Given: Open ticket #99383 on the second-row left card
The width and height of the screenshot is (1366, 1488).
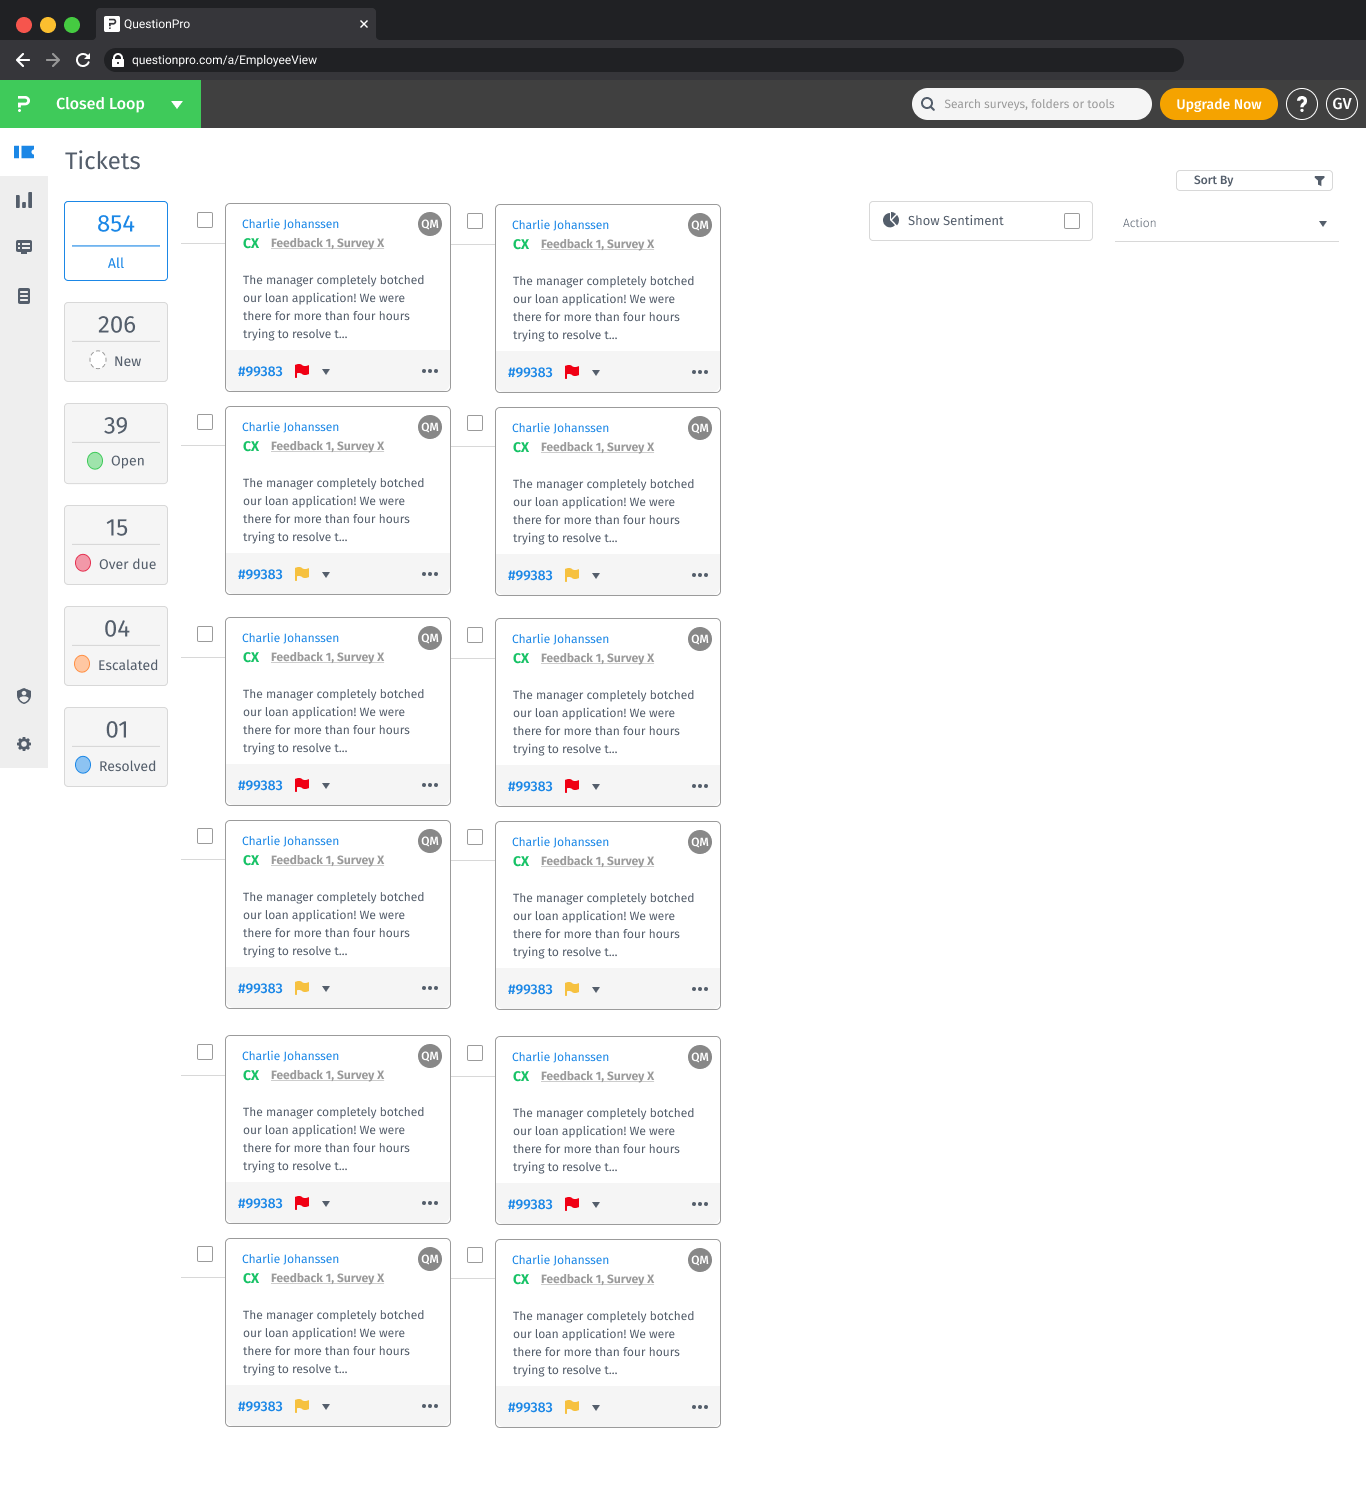Looking at the screenshot, I should tap(260, 574).
